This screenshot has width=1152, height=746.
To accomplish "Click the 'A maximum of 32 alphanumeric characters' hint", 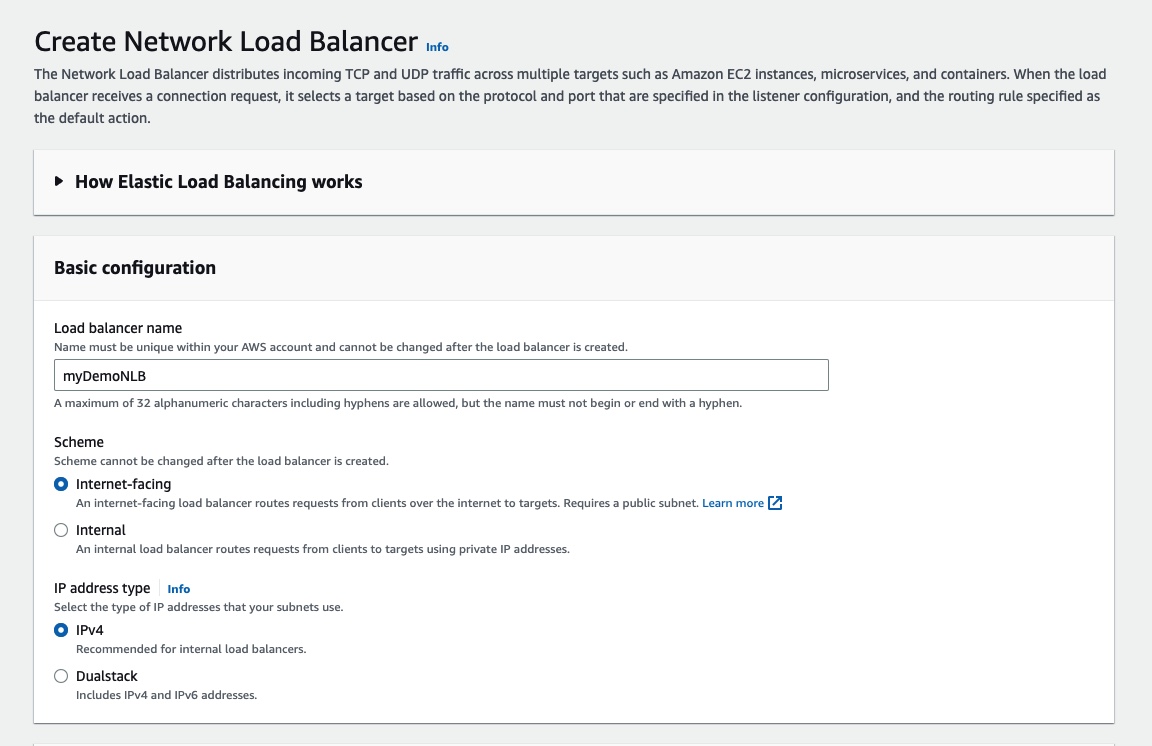I will pyautogui.click(x=398, y=403).
